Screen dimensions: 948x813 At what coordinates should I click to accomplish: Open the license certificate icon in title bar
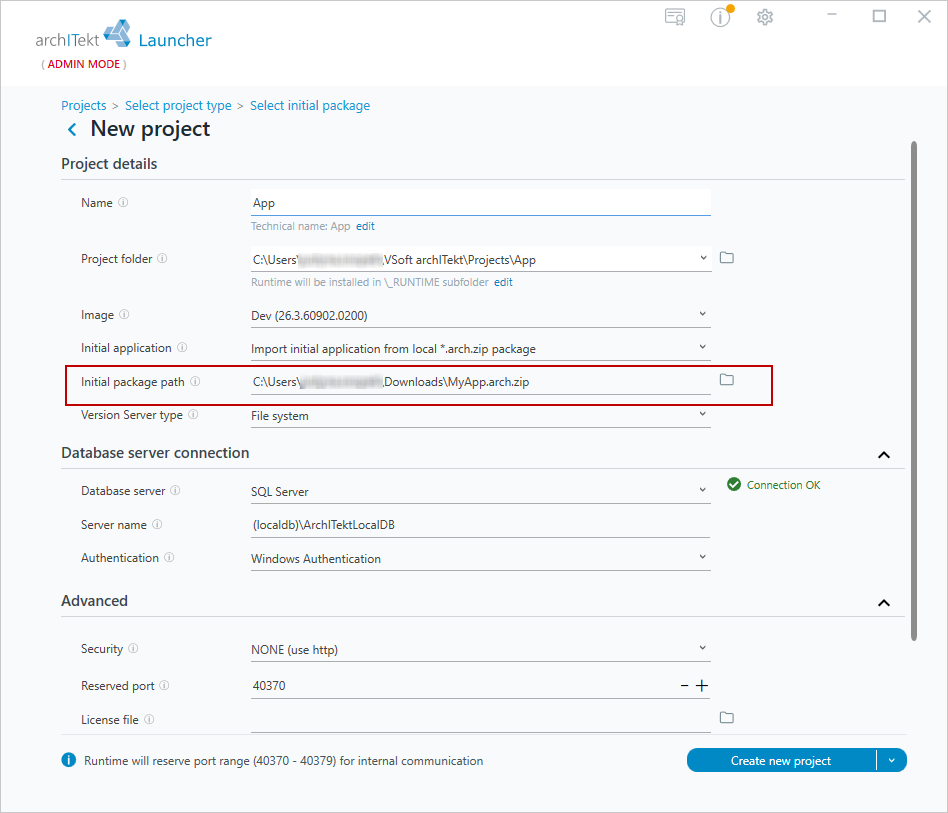(x=675, y=17)
